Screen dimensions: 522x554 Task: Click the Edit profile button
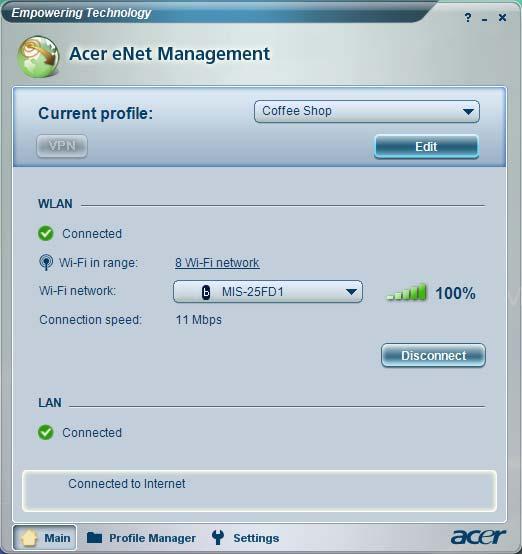(x=427, y=147)
